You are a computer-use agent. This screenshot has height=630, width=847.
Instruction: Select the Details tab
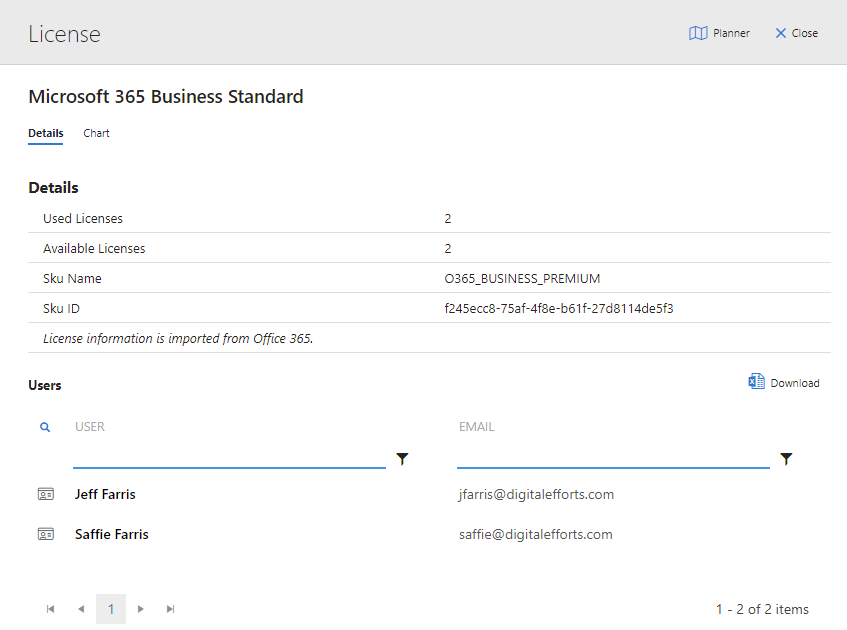point(46,133)
